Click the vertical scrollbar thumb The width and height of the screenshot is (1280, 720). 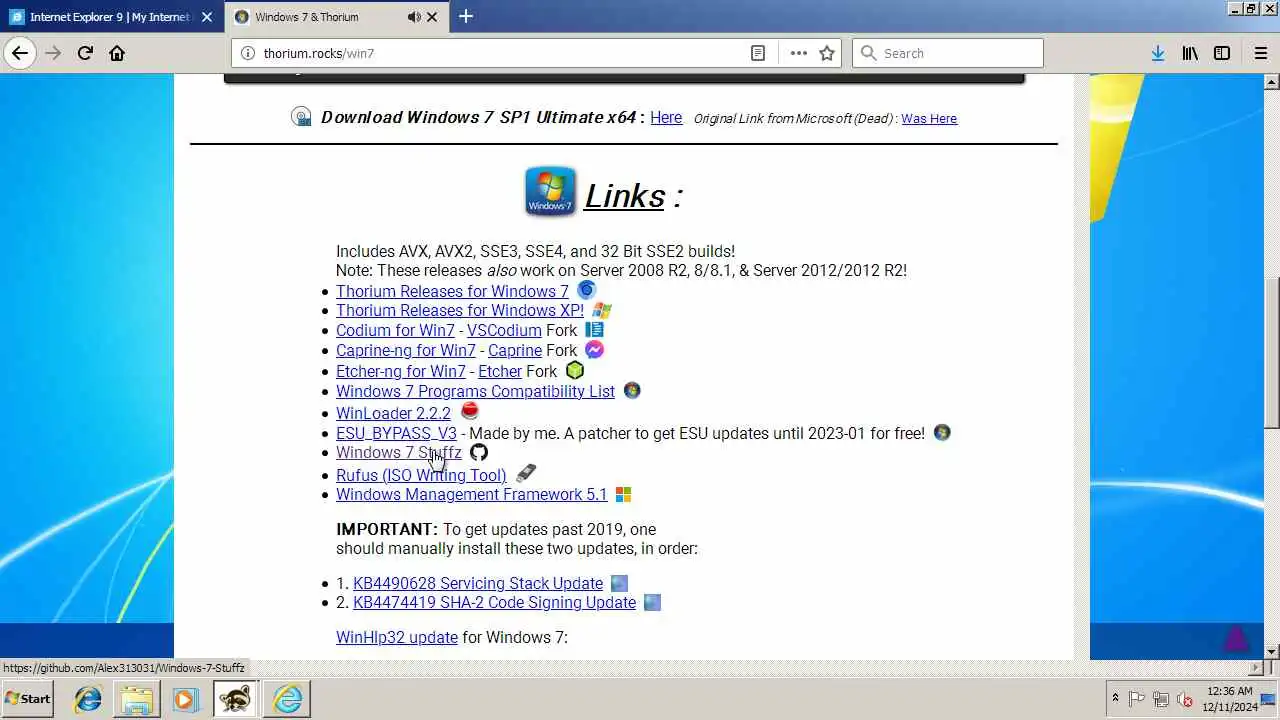tap(1272, 354)
